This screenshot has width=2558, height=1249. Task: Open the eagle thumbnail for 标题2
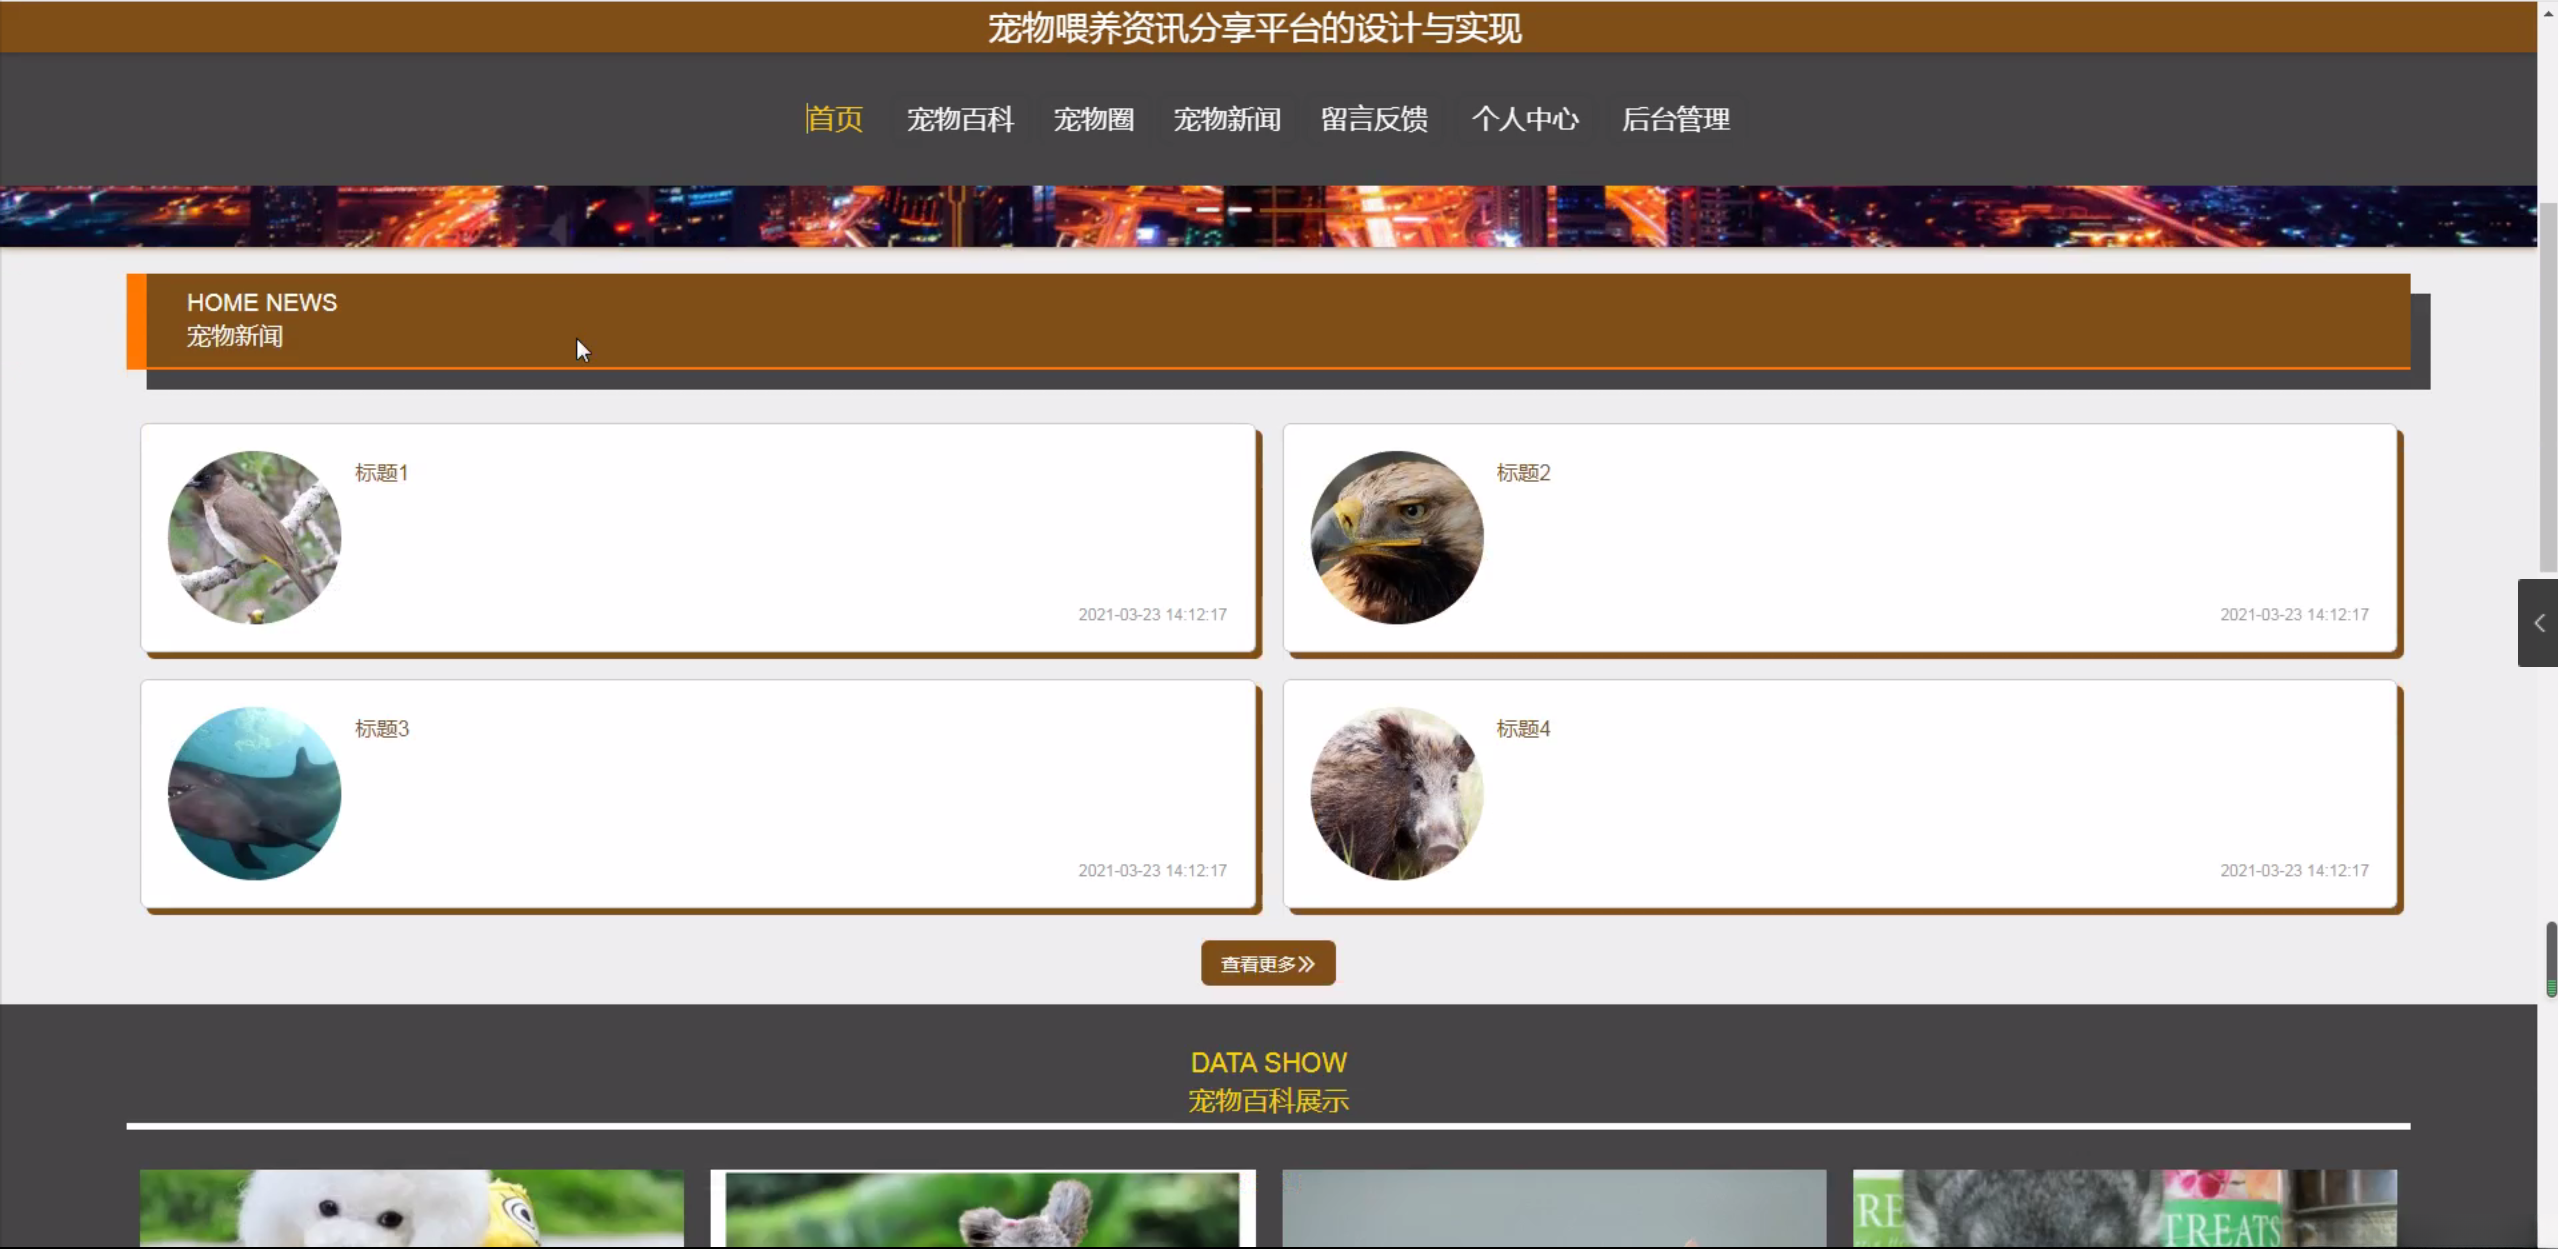point(1396,537)
